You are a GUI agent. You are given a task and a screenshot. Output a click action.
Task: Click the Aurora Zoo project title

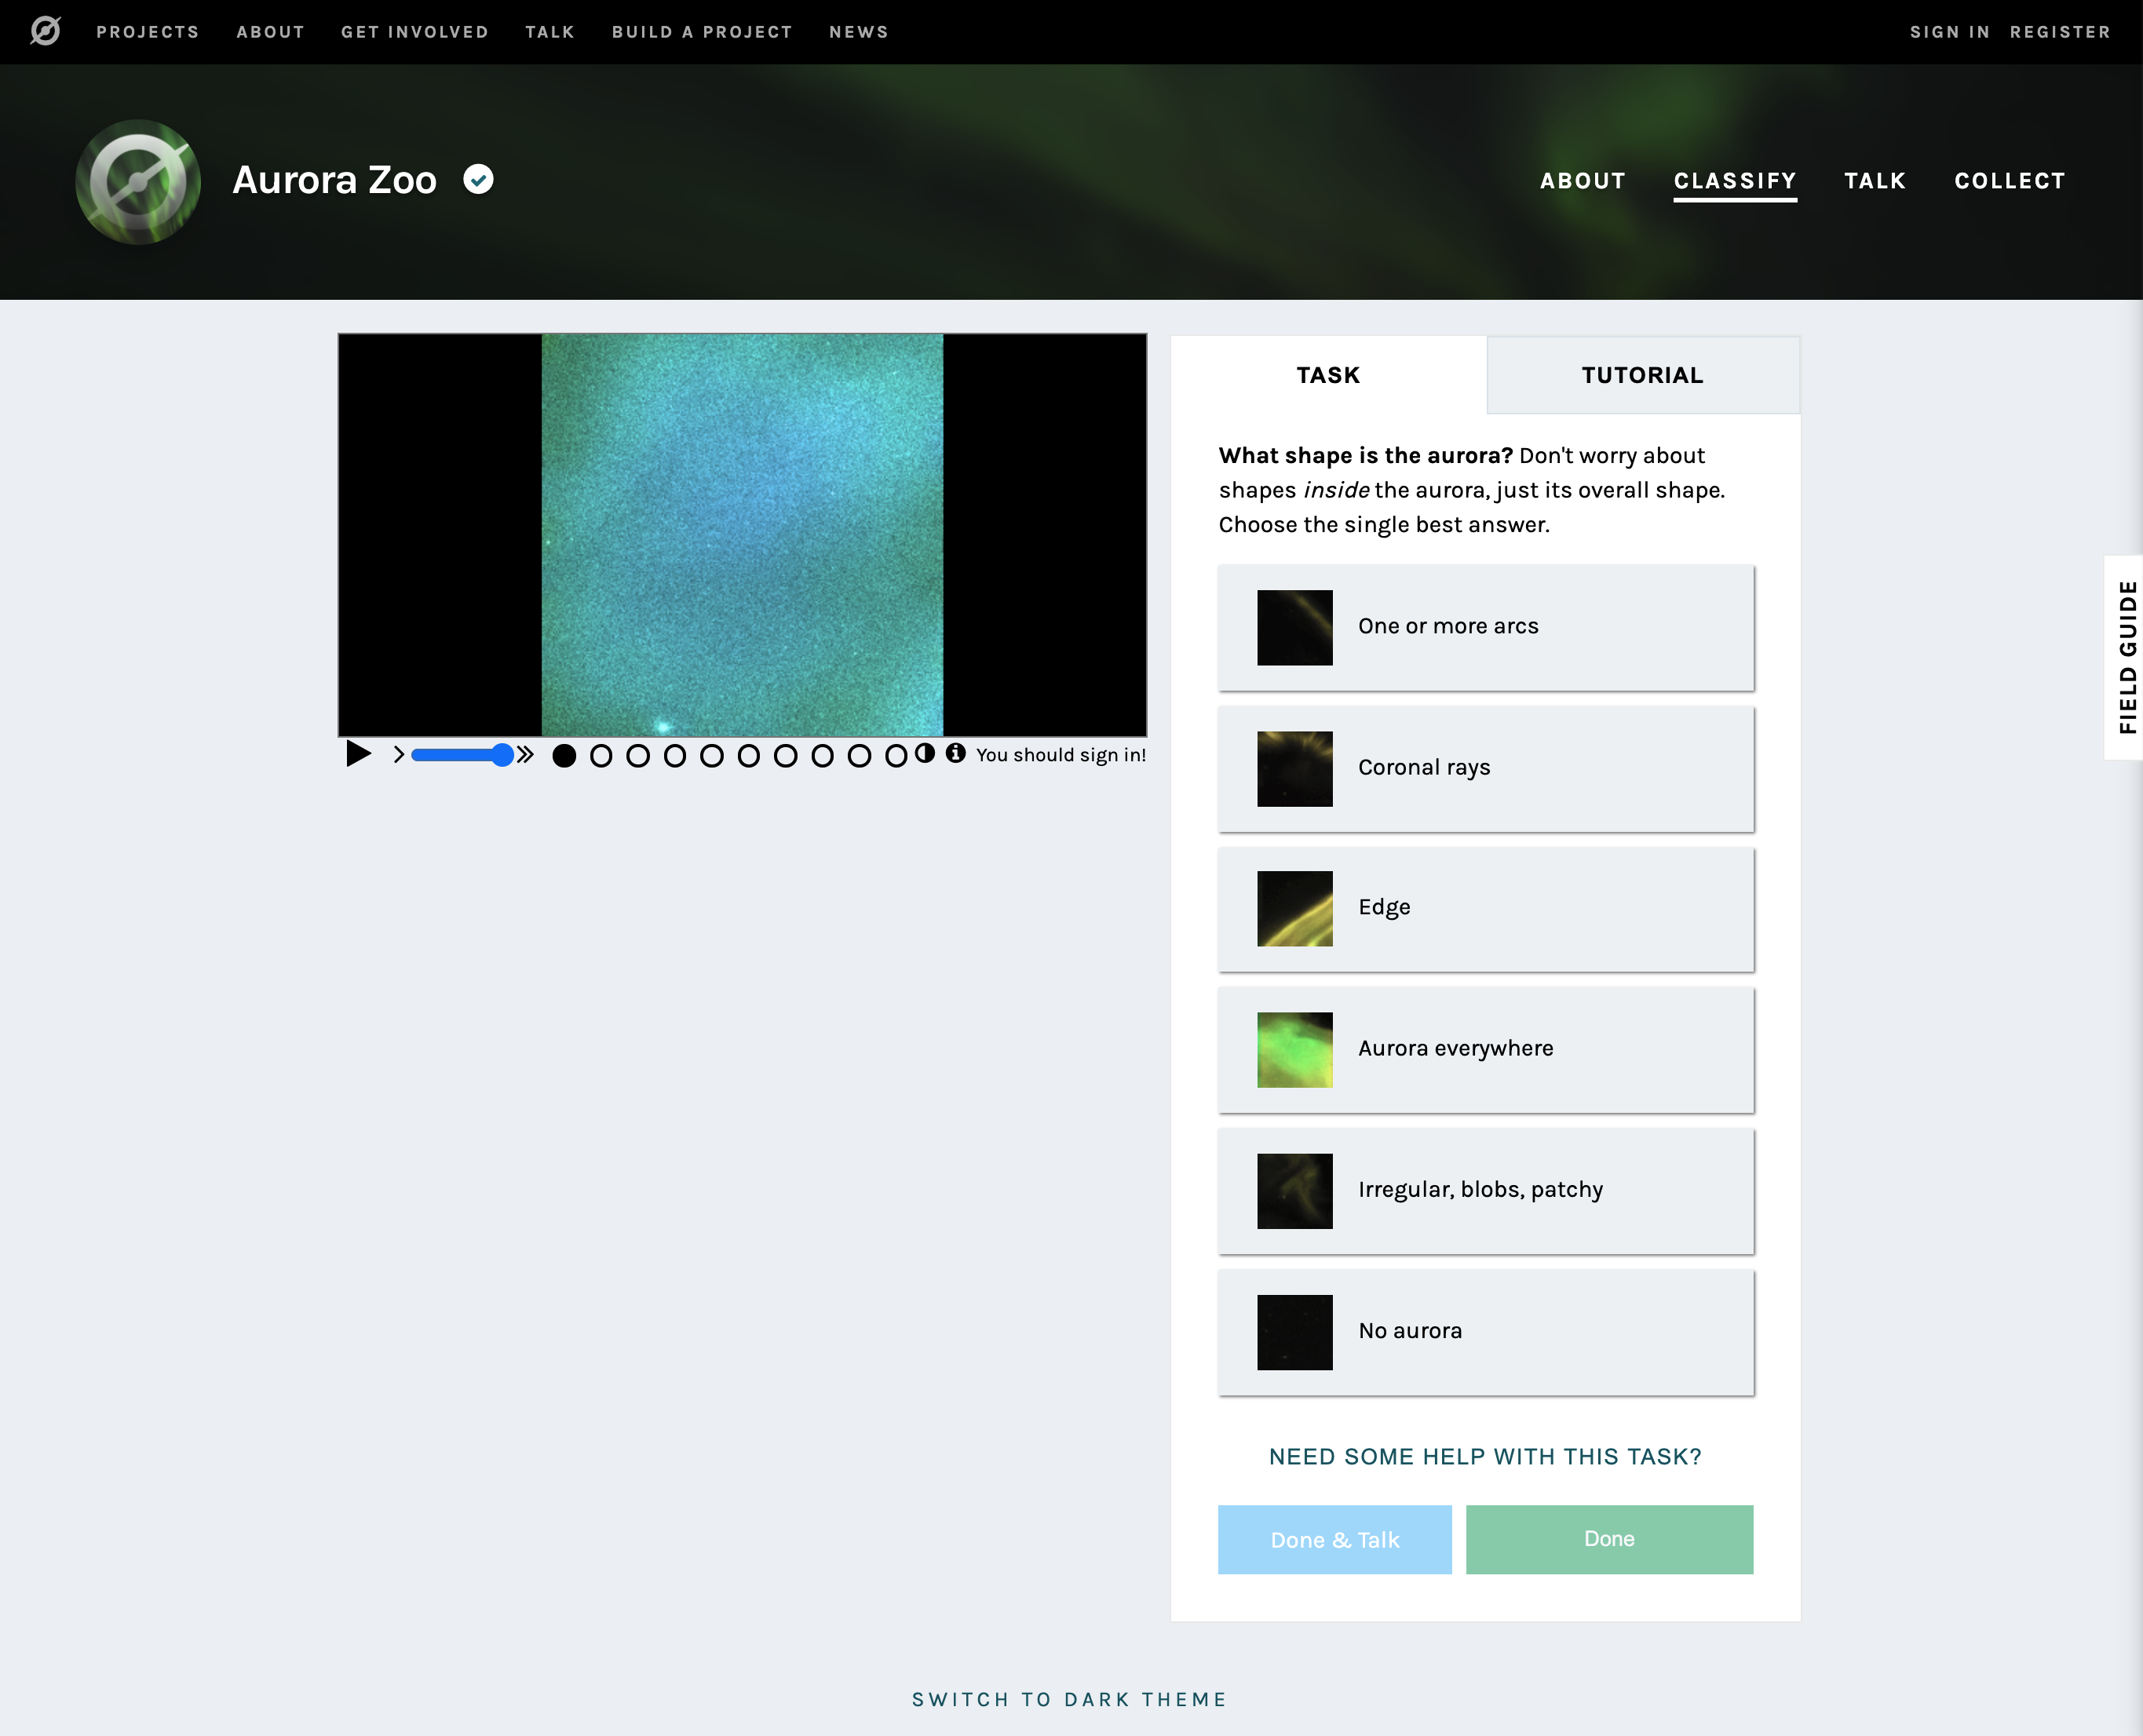click(334, 180)
